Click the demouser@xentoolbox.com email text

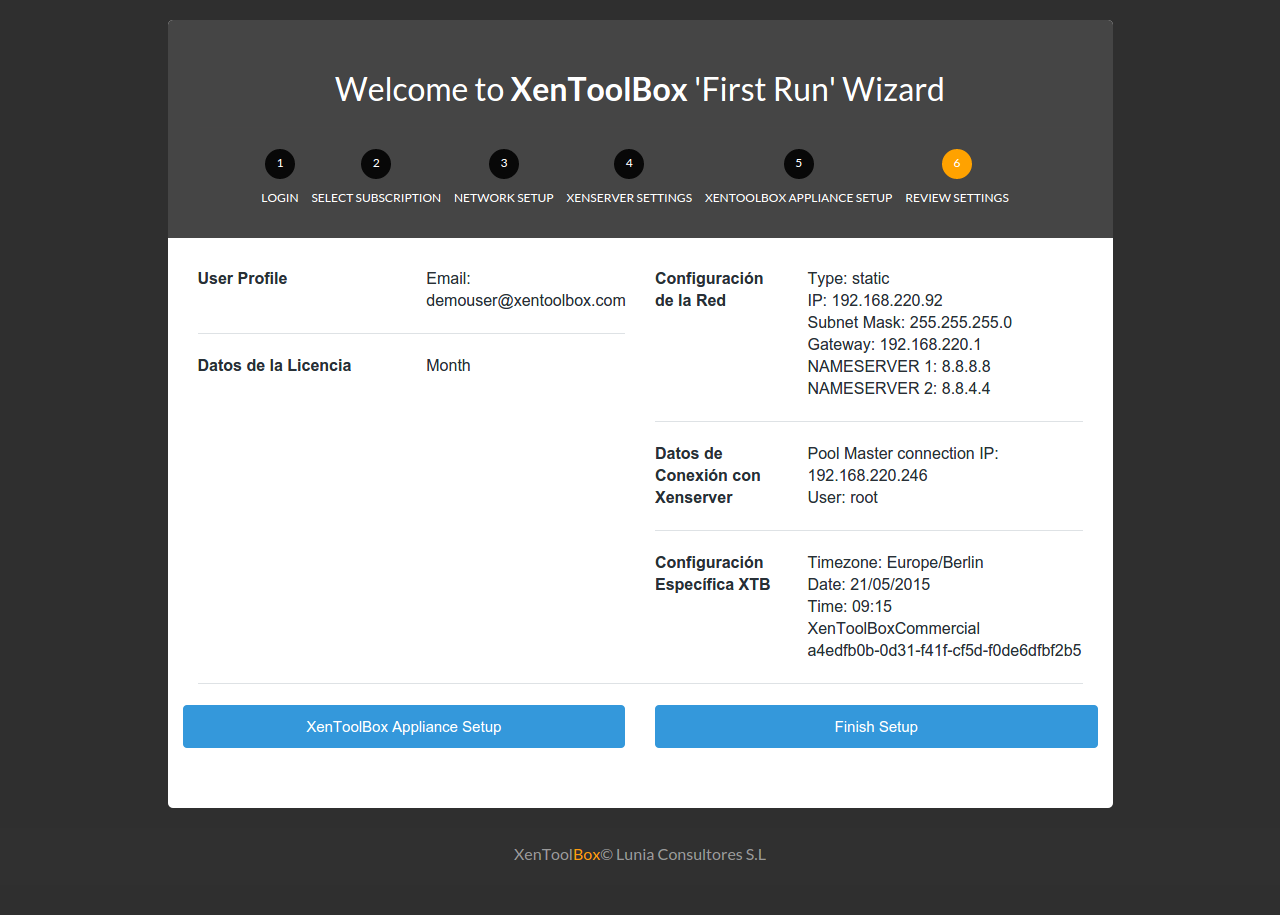[526, 300]
